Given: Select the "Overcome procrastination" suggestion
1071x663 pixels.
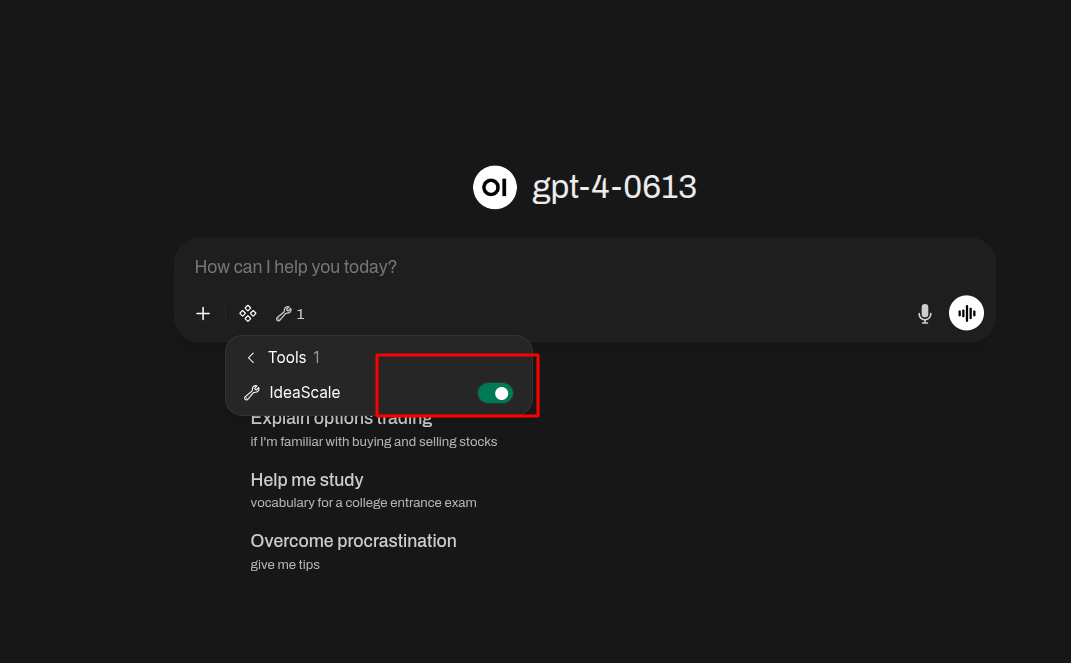Looking at the screenshot, I should point(353,541).
